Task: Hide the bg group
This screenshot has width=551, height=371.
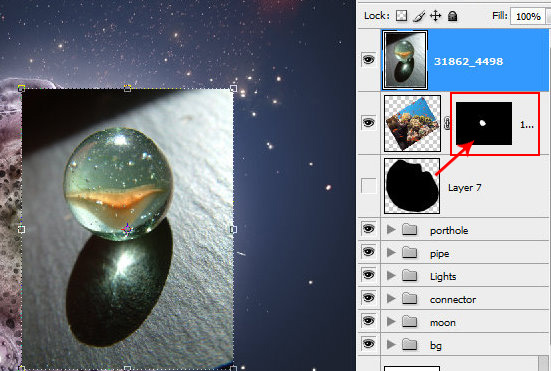Action: click(368, 344)
